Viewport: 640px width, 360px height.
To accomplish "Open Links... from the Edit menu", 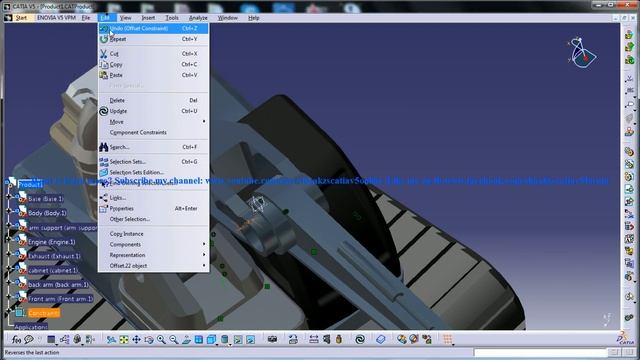I will [x=153, y=198].
